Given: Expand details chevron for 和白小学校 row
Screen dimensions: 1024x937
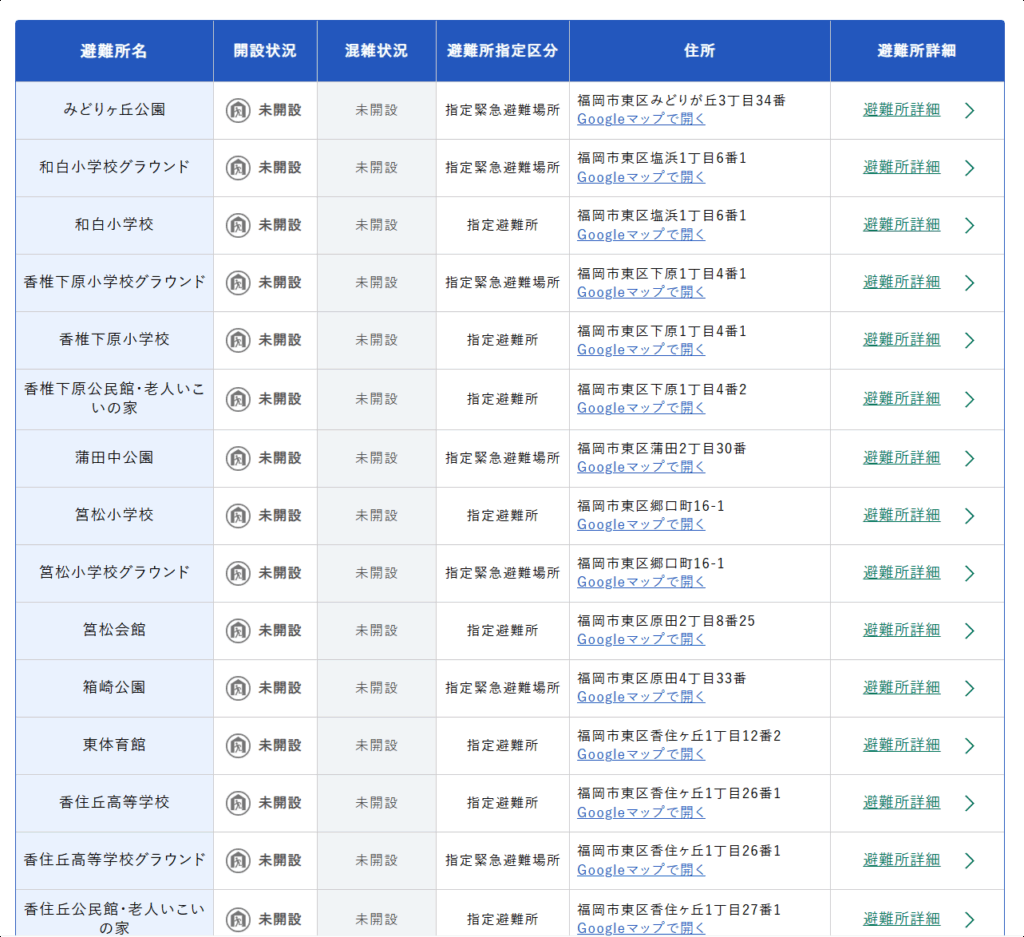Looking at the screenshot, I should coord(968,226).
